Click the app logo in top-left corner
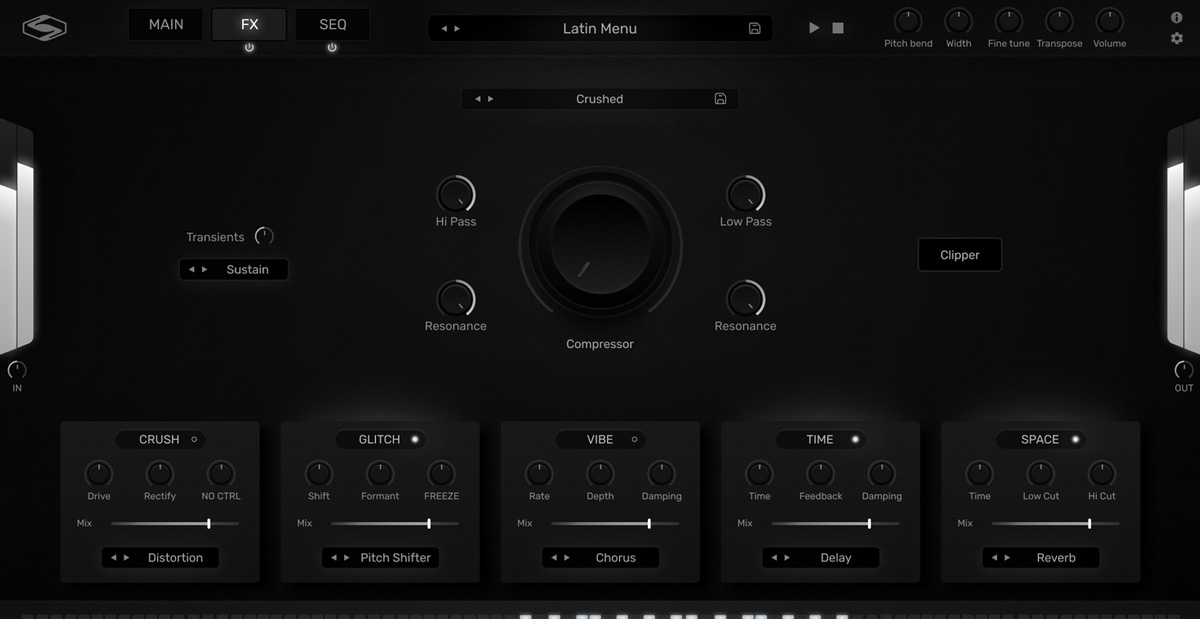The width and height of the screenshot is (1200, 619). tap(45, 27)
